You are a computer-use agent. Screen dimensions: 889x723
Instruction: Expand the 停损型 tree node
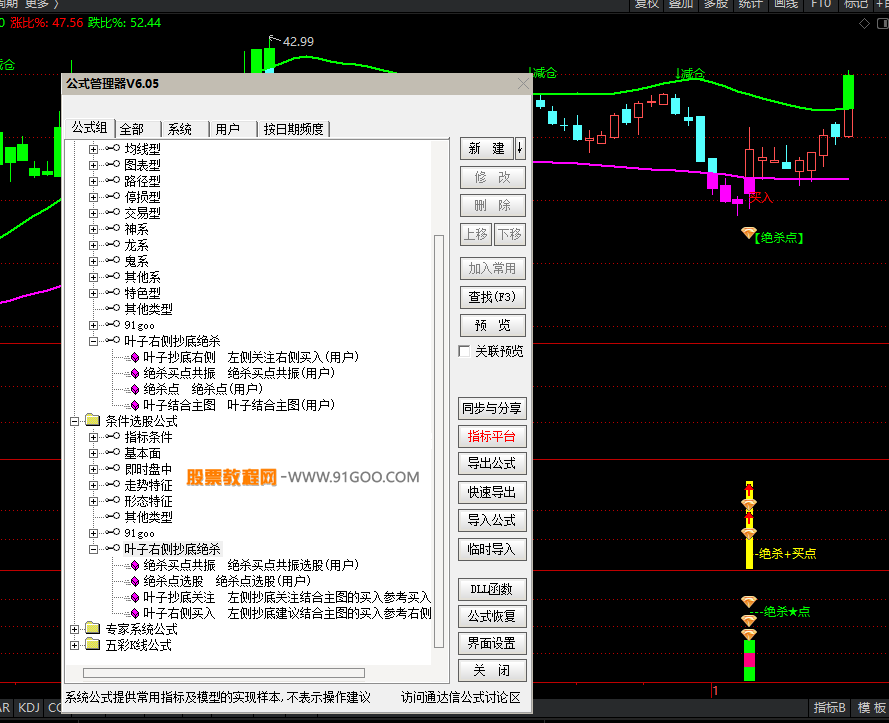[x=94, y=197]
